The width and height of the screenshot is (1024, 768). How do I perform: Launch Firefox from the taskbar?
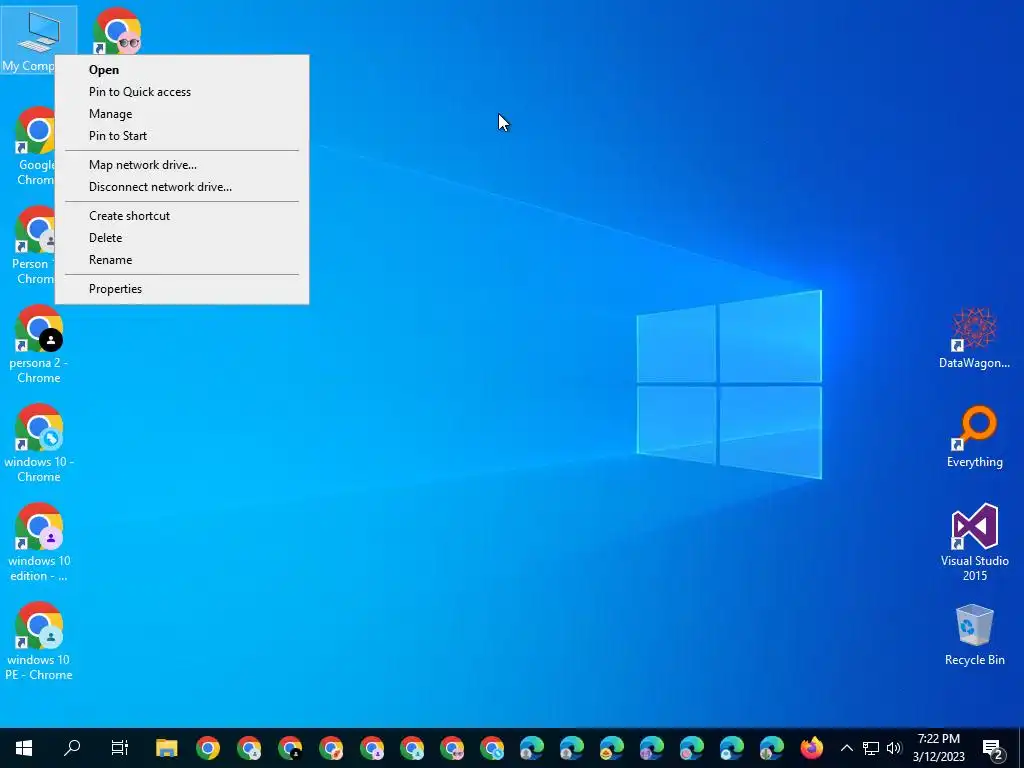[x=812, y=748]
